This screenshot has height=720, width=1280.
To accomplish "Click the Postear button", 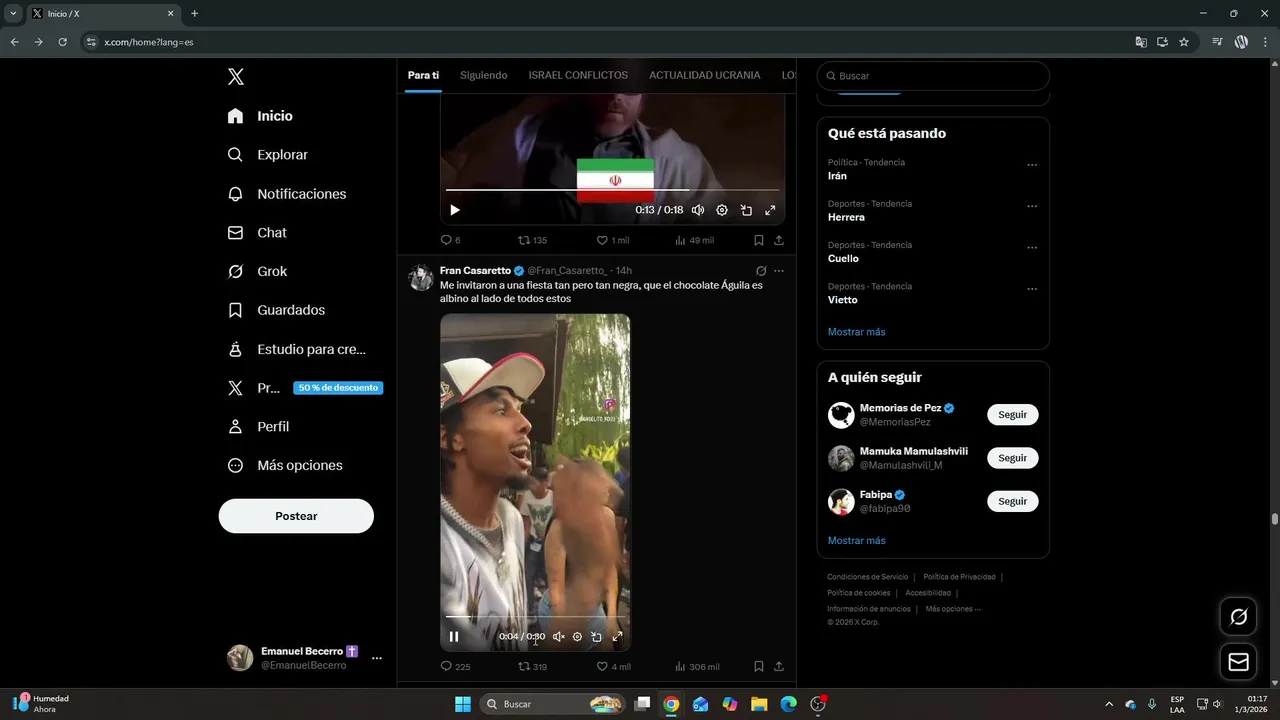I will pos(296,516).
